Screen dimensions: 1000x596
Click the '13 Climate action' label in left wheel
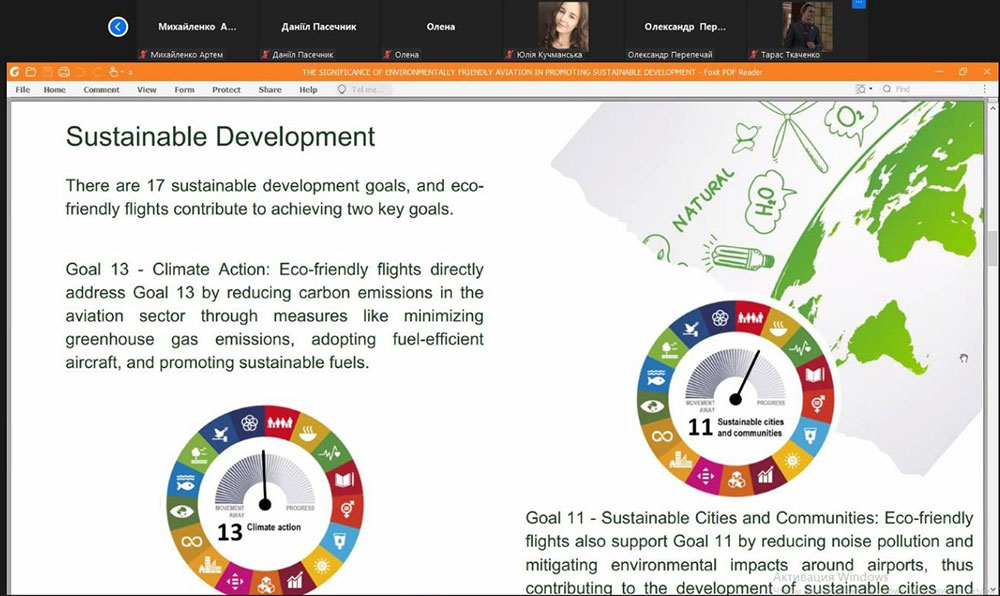click(258, 530)
